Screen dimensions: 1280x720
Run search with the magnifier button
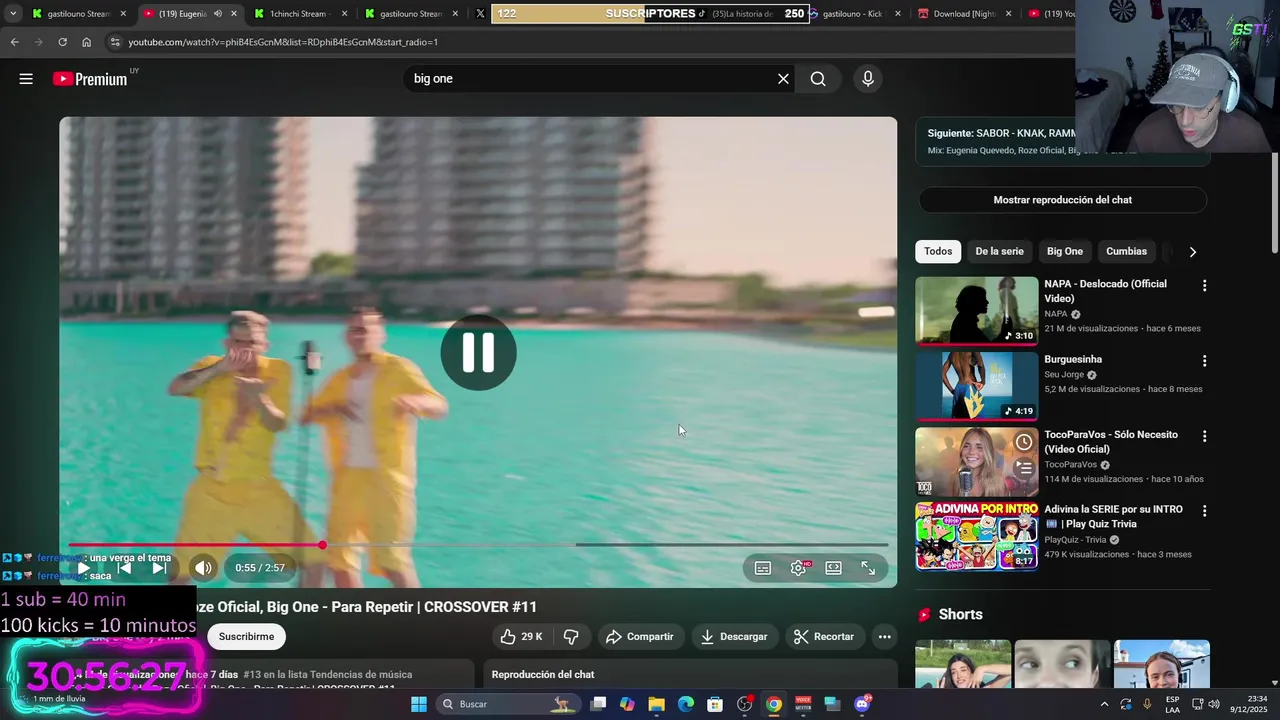coord(818,79)
